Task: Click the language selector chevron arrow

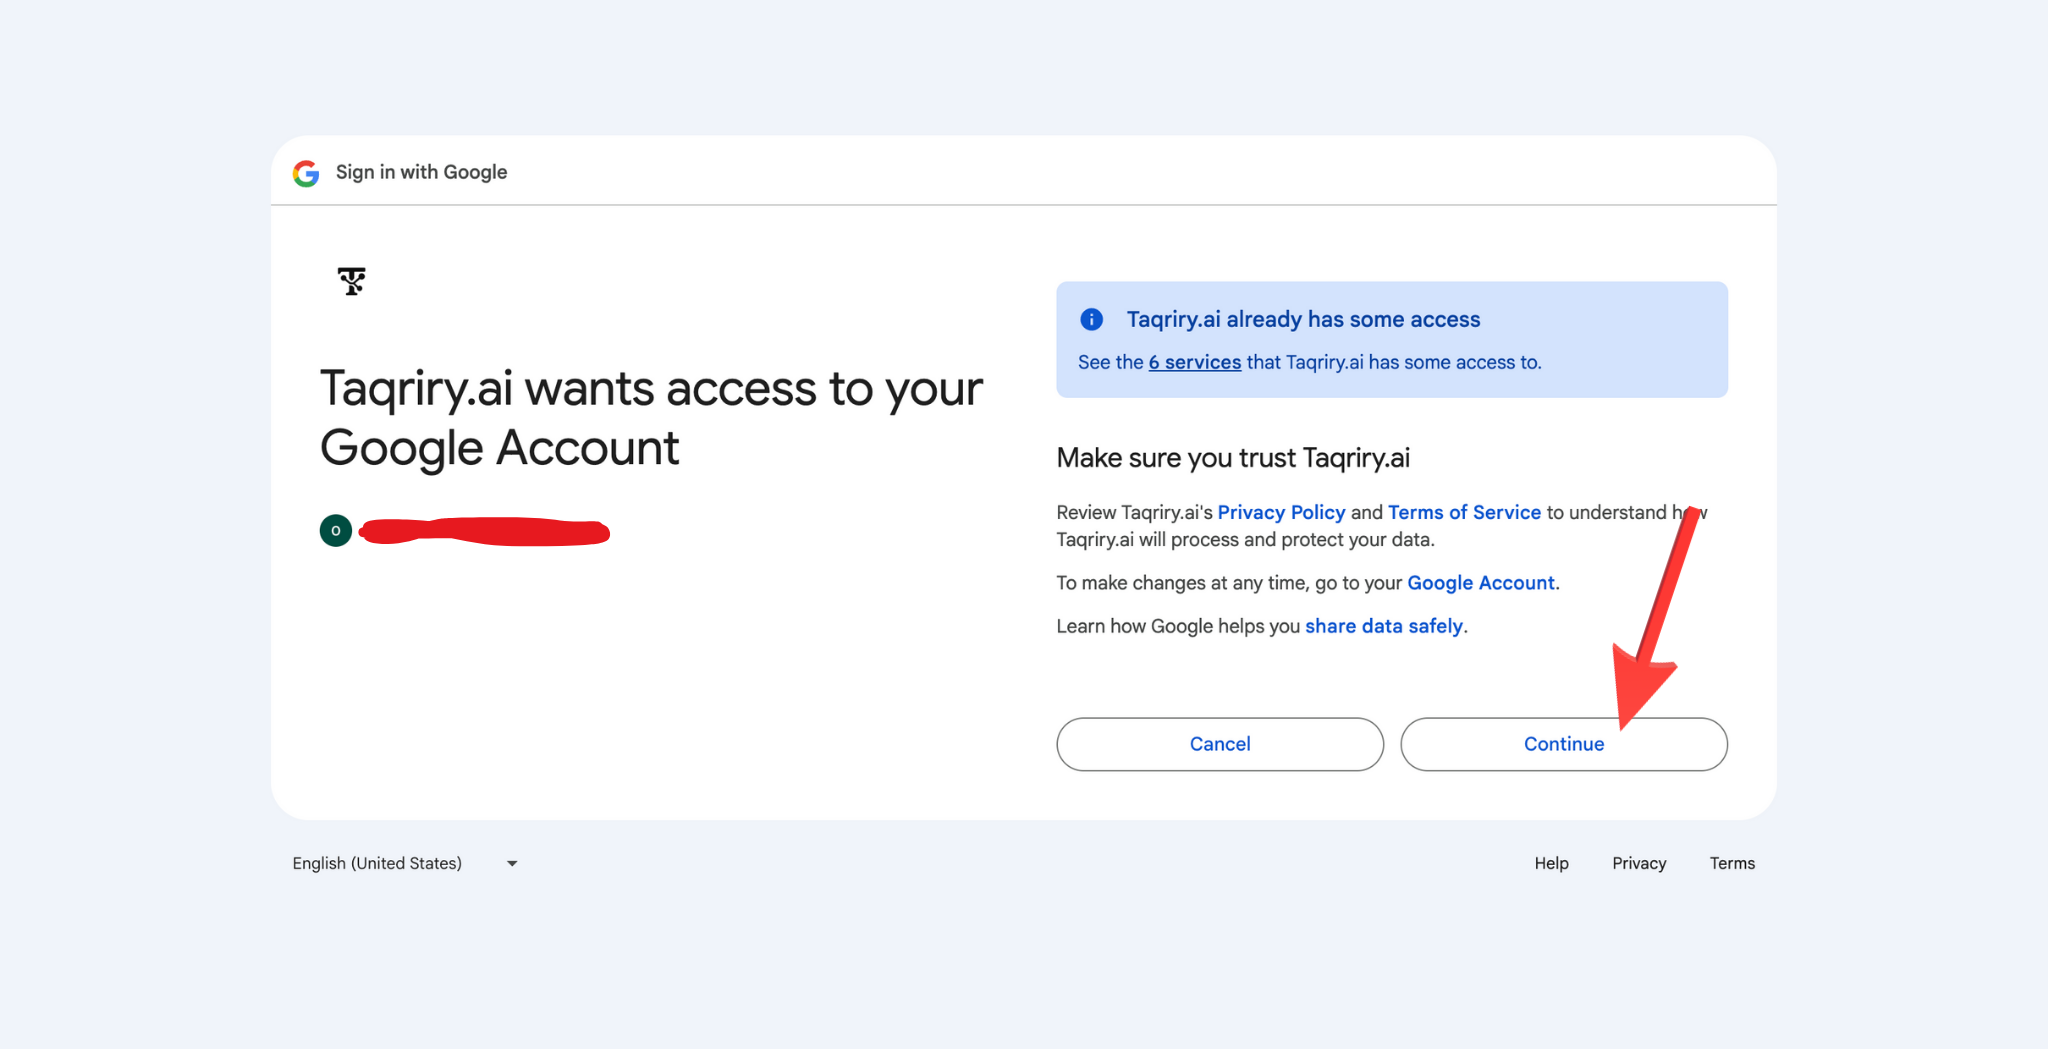Action: (511, 863)
